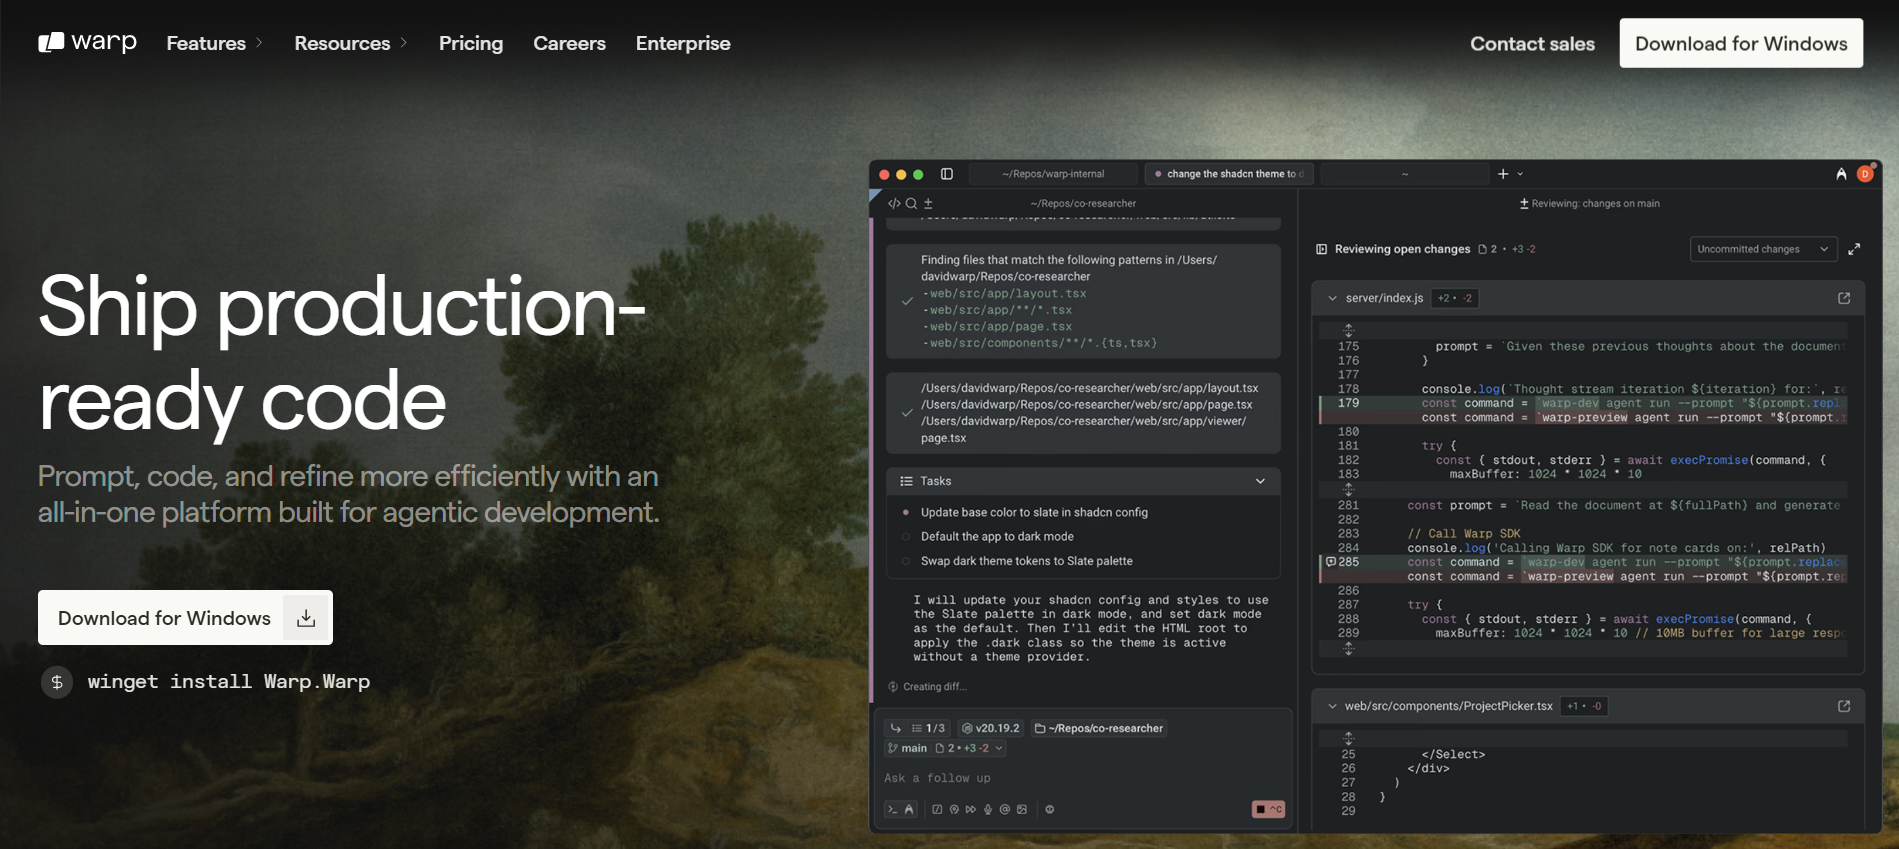Click the comment icon on line 285
The image size is (1899, 849).
pyautogui.click(x=1330, y=562)
